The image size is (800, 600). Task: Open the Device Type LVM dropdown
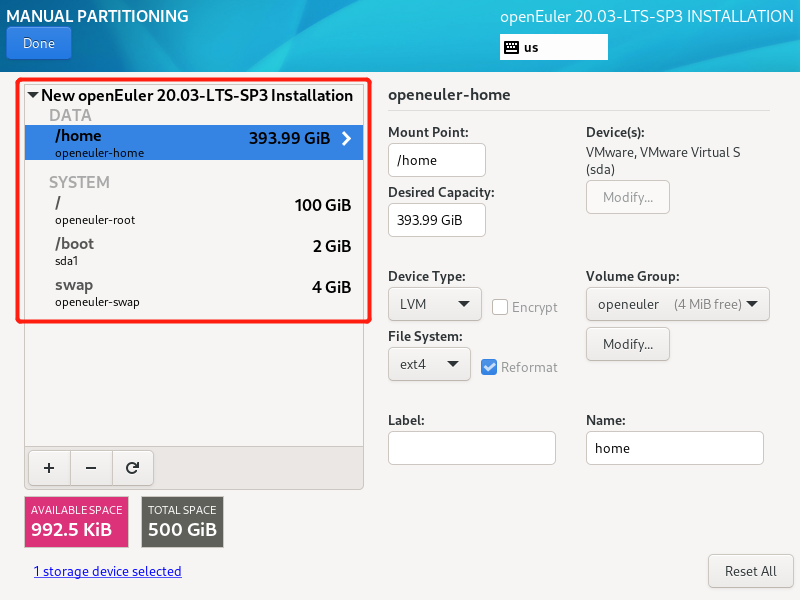(x=435, y=304)
